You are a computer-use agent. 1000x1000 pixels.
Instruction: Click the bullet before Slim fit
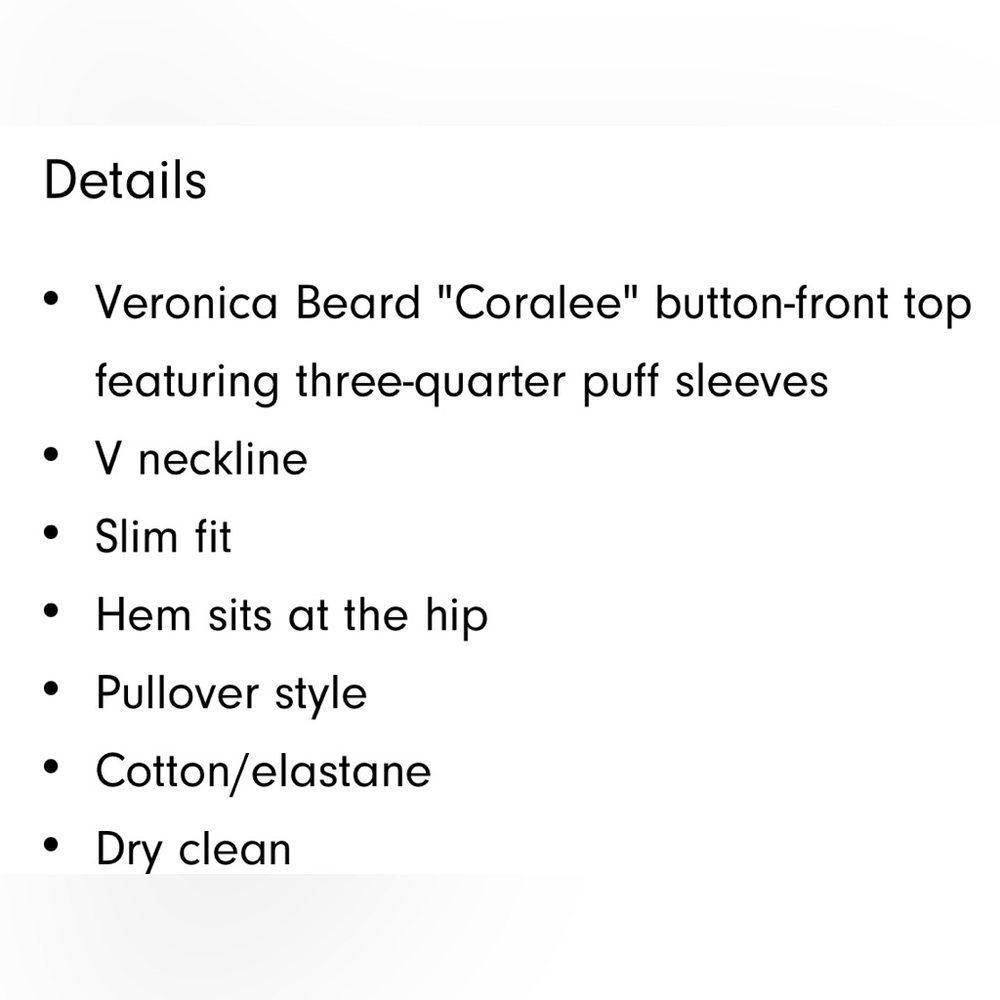(x=52, y=533)
